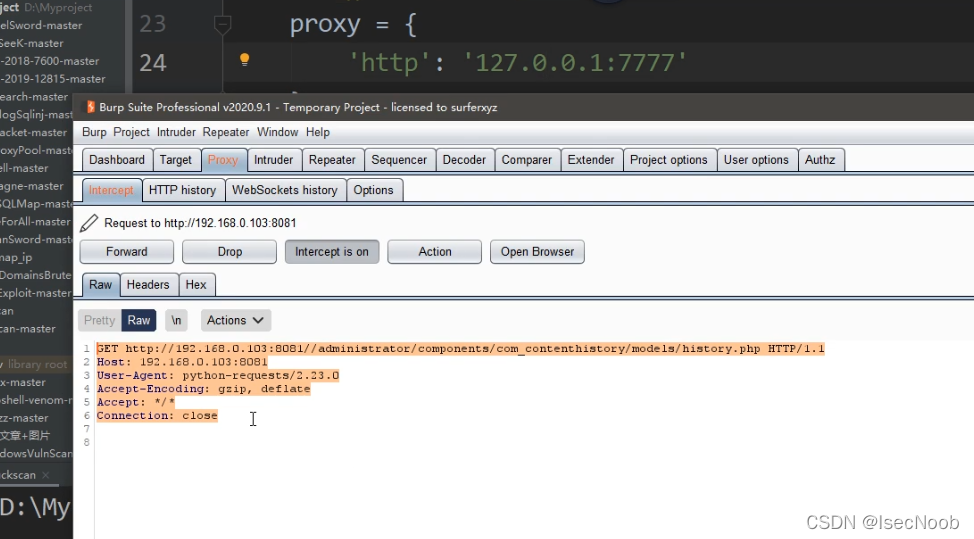Switch to the Hex message tab
Viewport: 974px width, 539px height.
pos(196,284)
